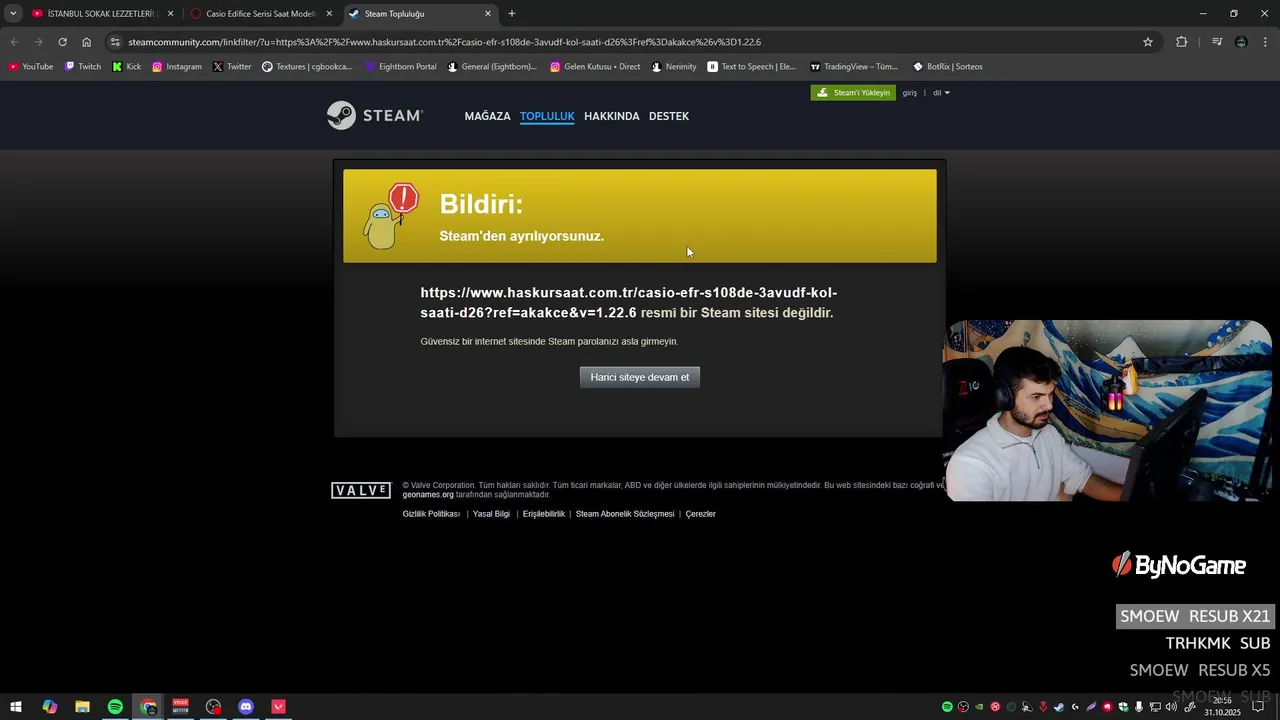Image resolution: width=1280 pixels, height=720 pixels.
Task: Open the browser profile avatar
Action: click(1241, 42)
